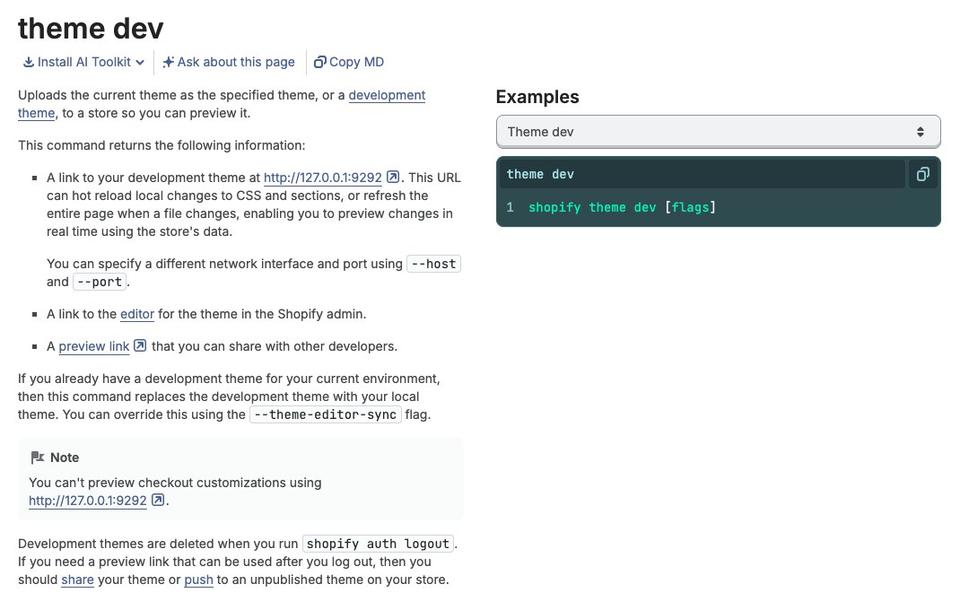The height and width of the screenshot is (592, 960).
Task: Click external-link icon in the Note box
Action: 158,500
